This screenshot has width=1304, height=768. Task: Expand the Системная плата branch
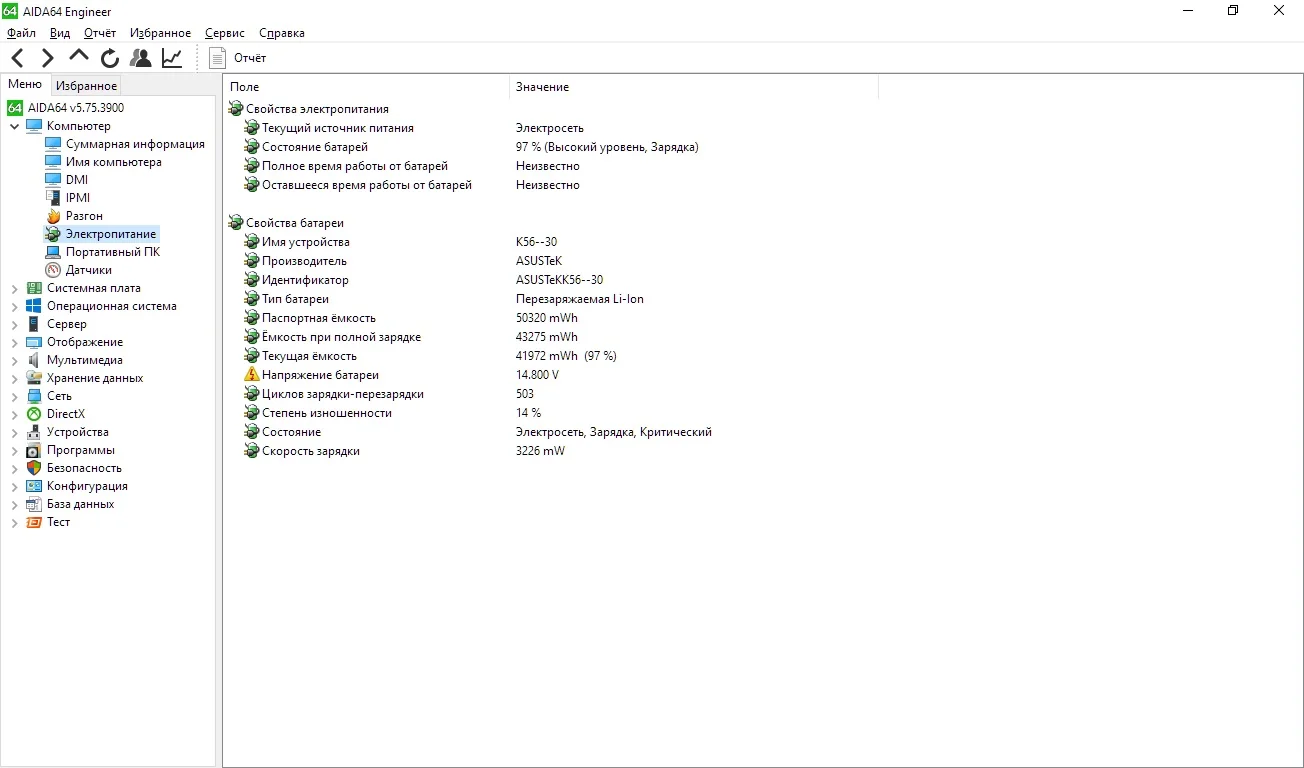14,288
